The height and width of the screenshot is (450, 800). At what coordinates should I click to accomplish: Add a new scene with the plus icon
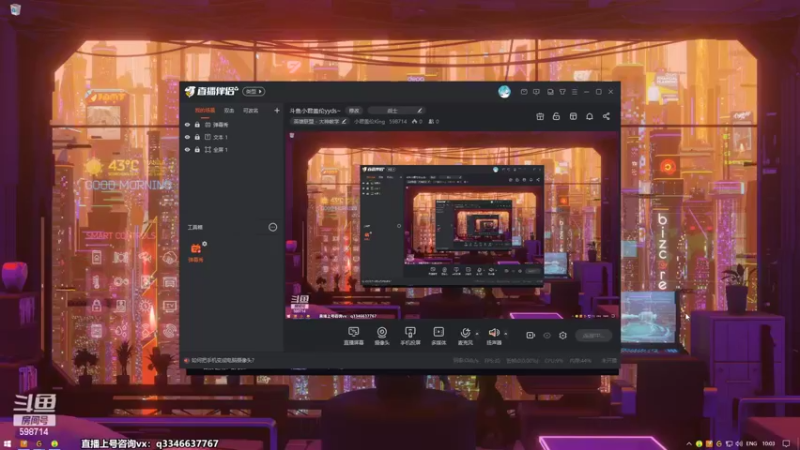coord(277,110)
